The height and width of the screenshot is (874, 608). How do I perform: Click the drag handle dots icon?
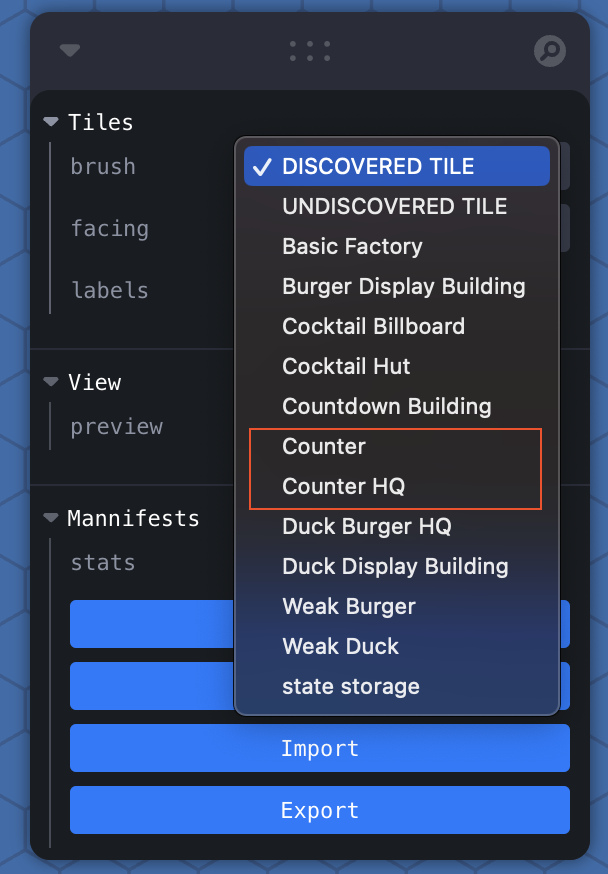coord(309,50)
